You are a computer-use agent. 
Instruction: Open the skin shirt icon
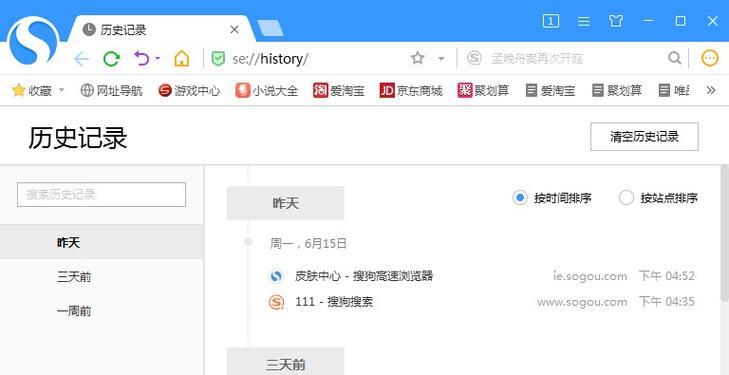tap(616, 21)
